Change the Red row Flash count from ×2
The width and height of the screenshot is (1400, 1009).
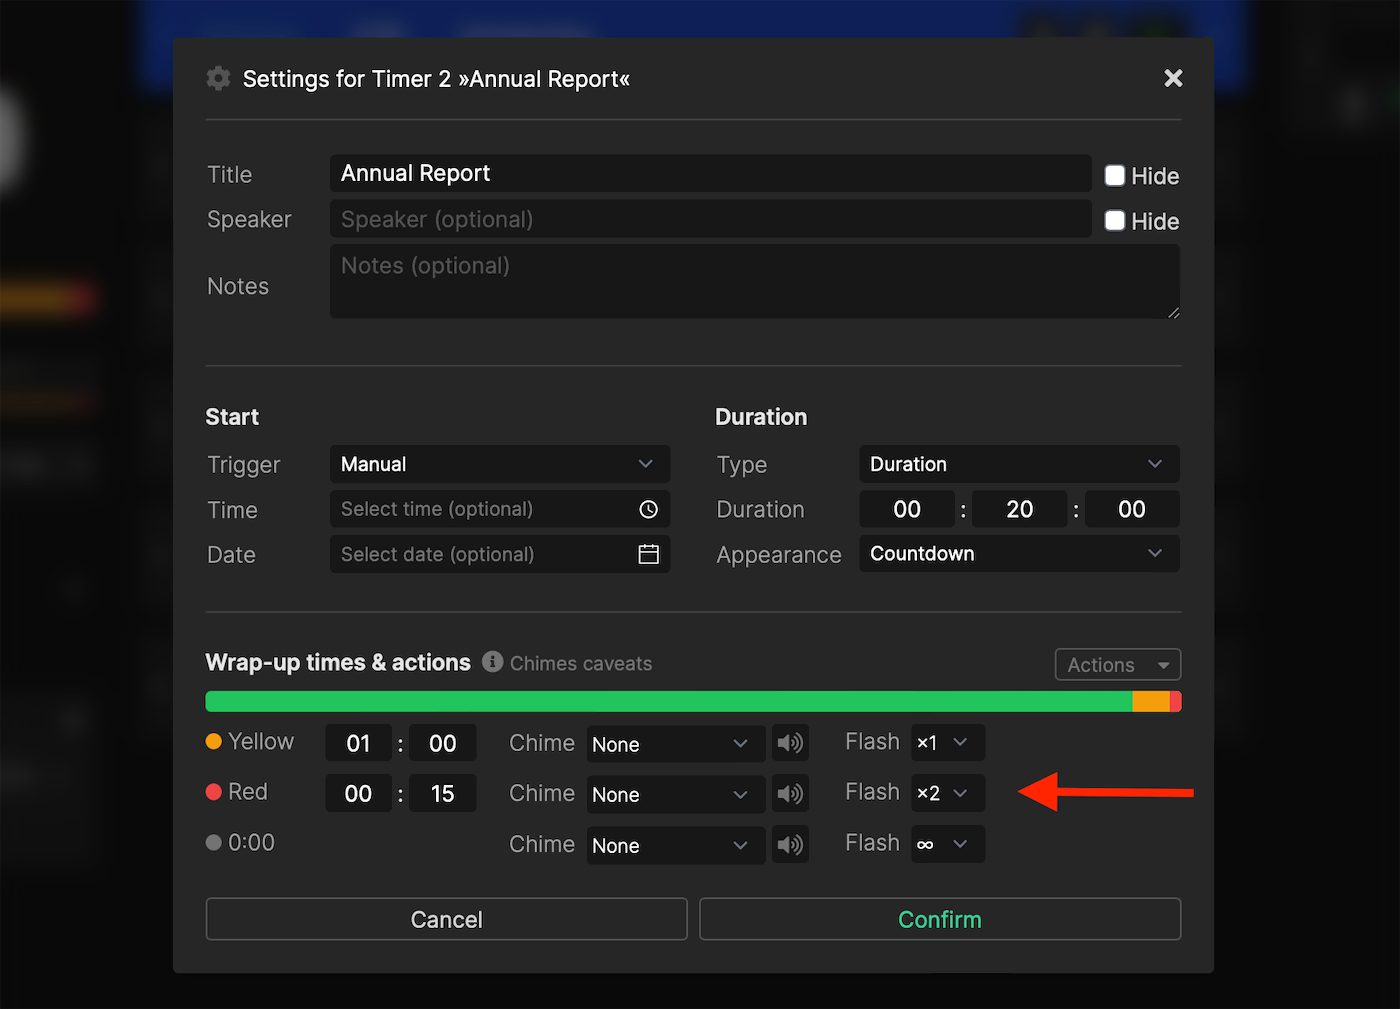click(x=946, y=793)
